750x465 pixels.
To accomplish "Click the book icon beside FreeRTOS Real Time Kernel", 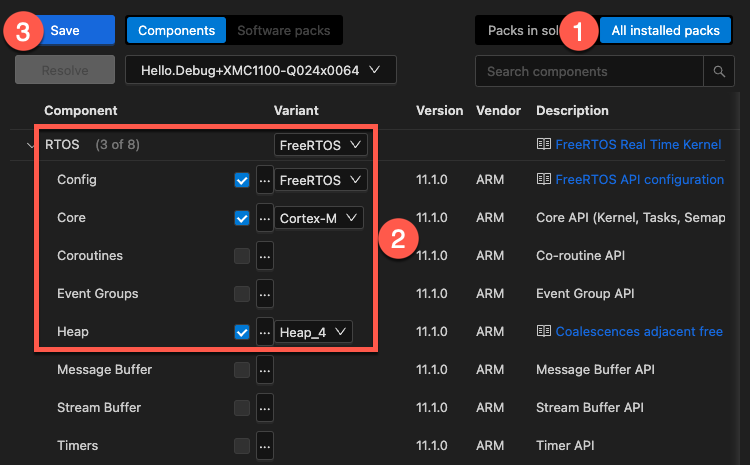I will [544, 144].
